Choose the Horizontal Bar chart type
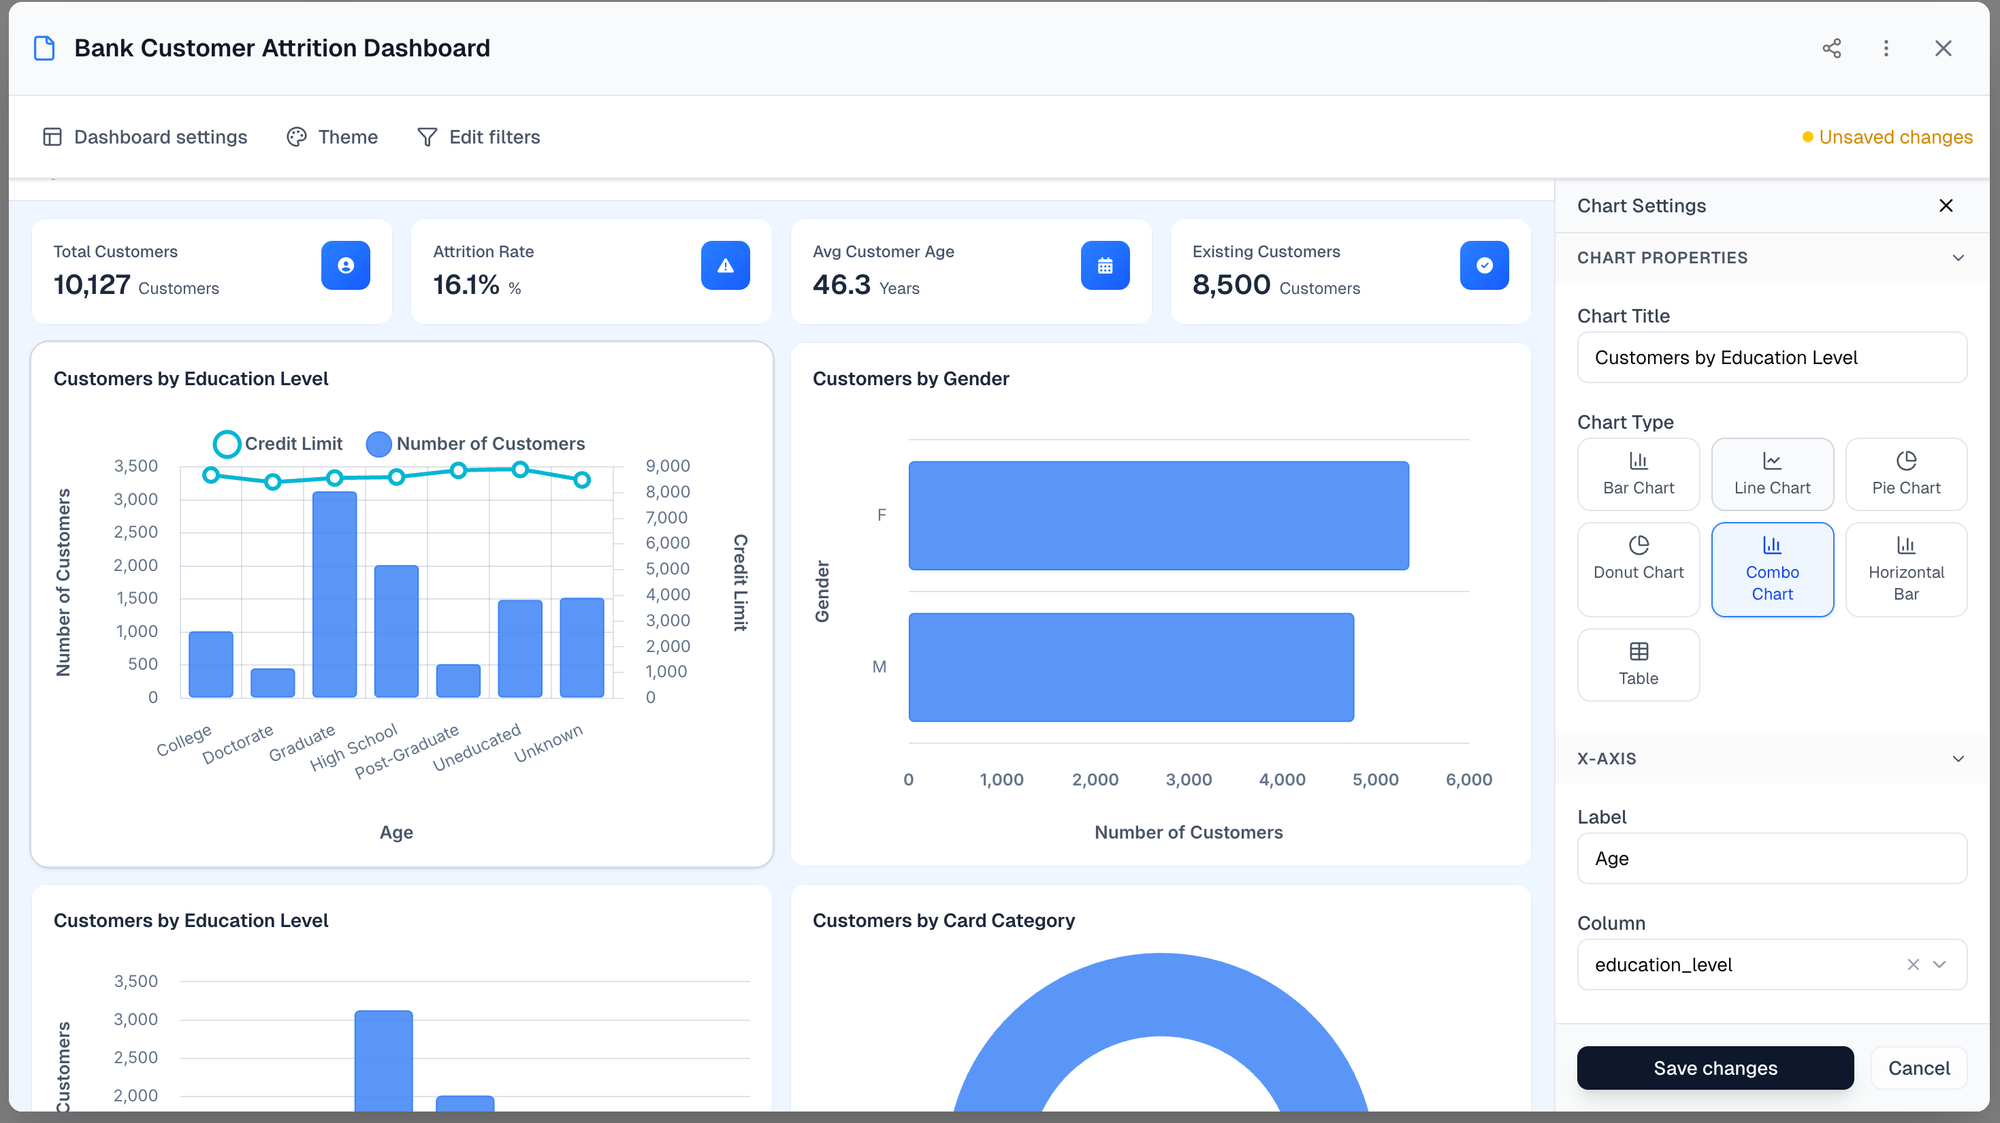Image resolution: width=2000 pixels, height=1123 pixels. coord(1905,569)
